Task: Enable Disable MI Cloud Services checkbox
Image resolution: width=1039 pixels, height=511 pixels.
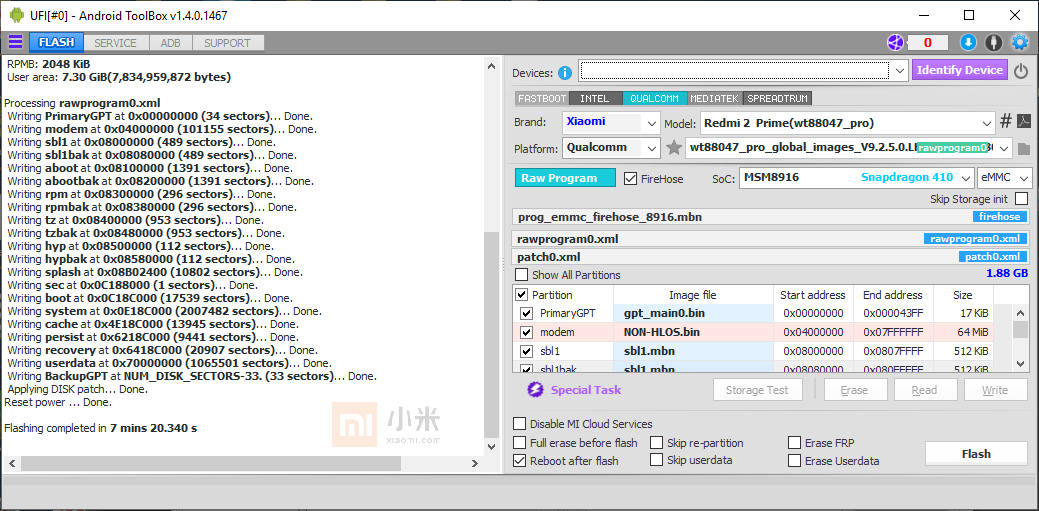Action: coord(520,424)
